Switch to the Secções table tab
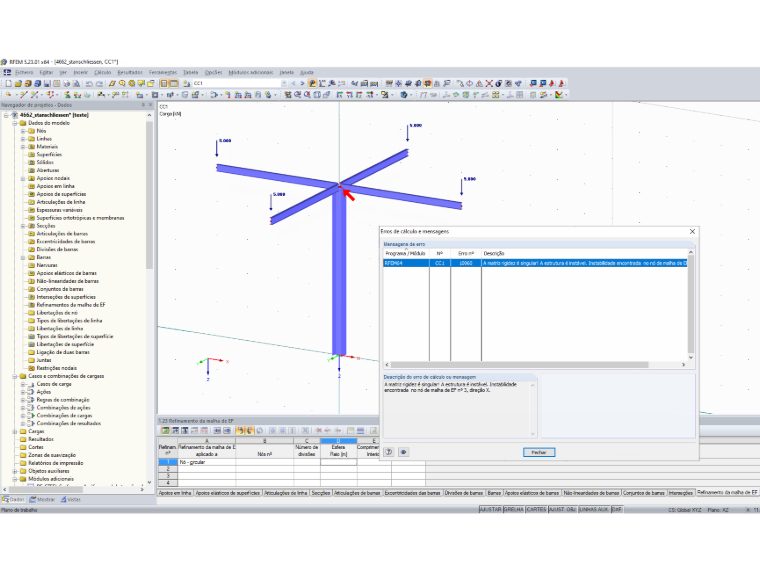Viewport: 760px width, 570px height. tap(321, 493)
